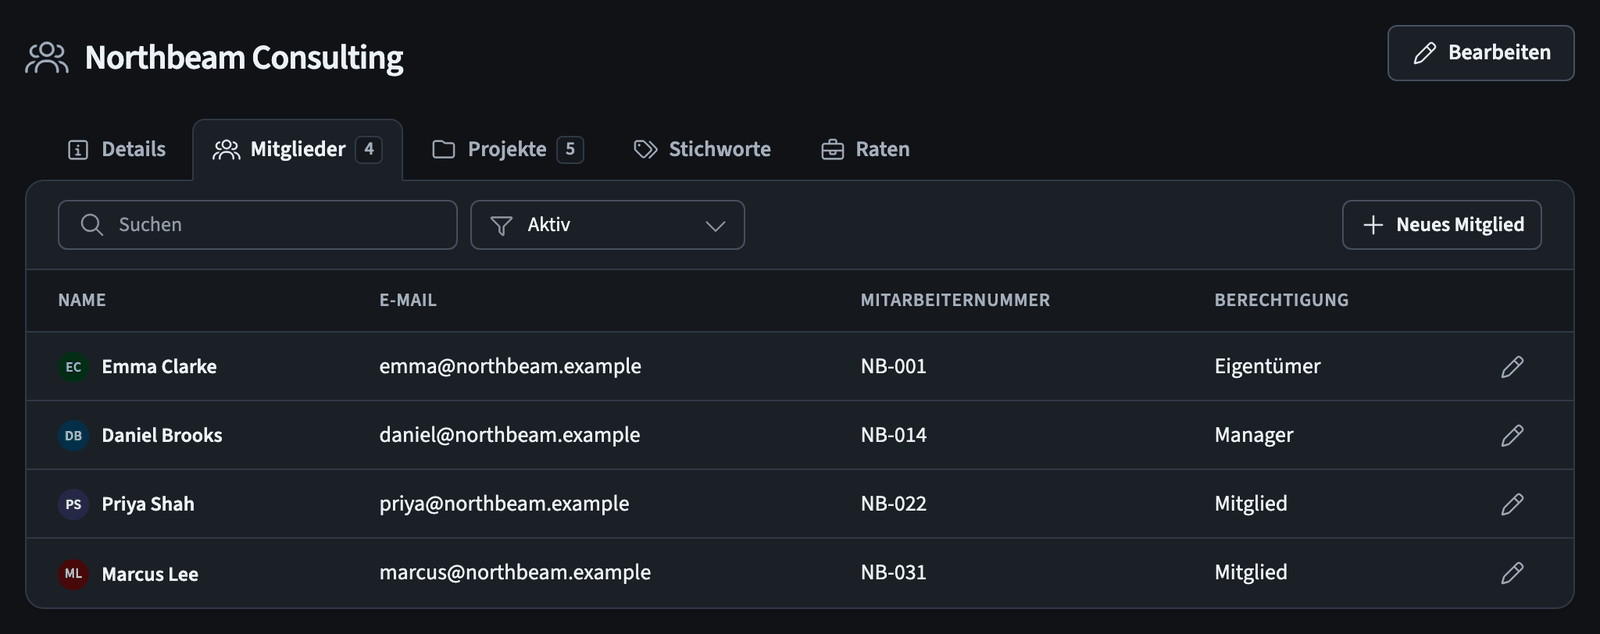Click the Manager permission cell

tap(1254, 435)
